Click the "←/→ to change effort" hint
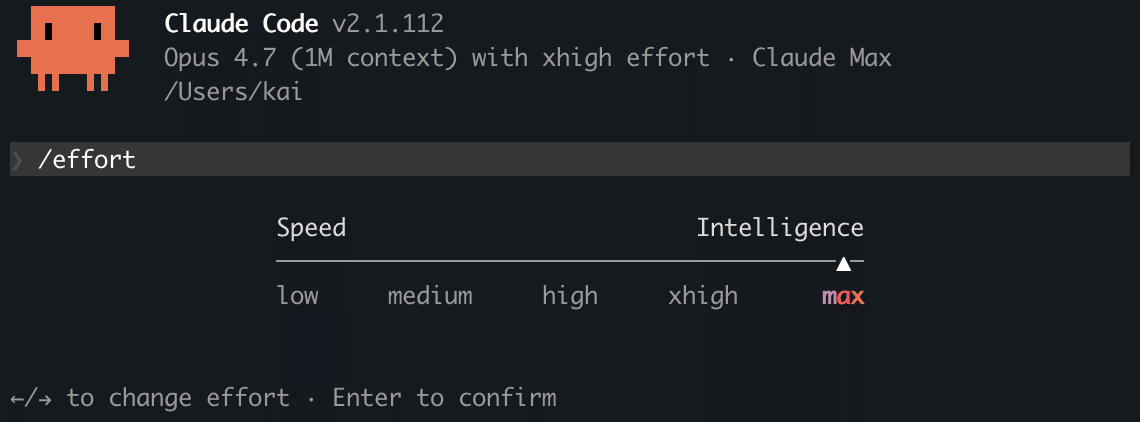The width and height of the screenshot is (1140, 422). click(x=150, y=398)
